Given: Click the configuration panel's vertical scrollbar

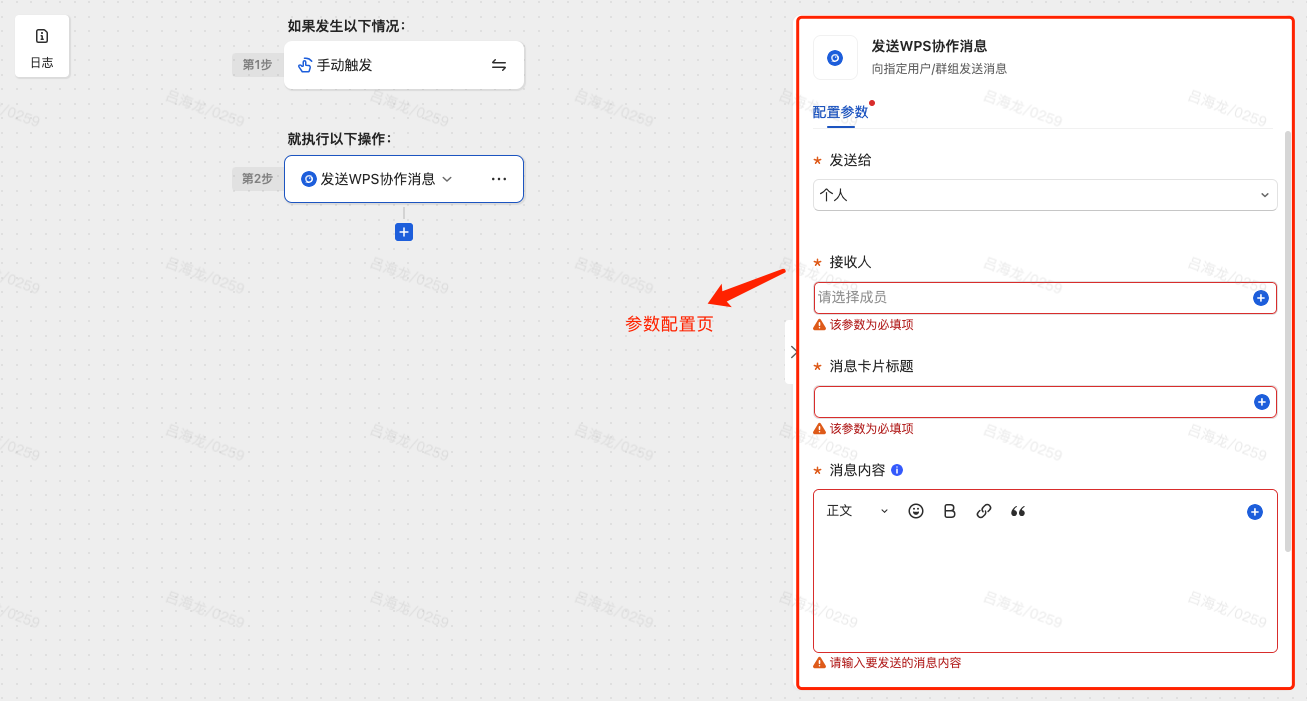Looking at the screenshot, I should click(x=1288, y=340).
